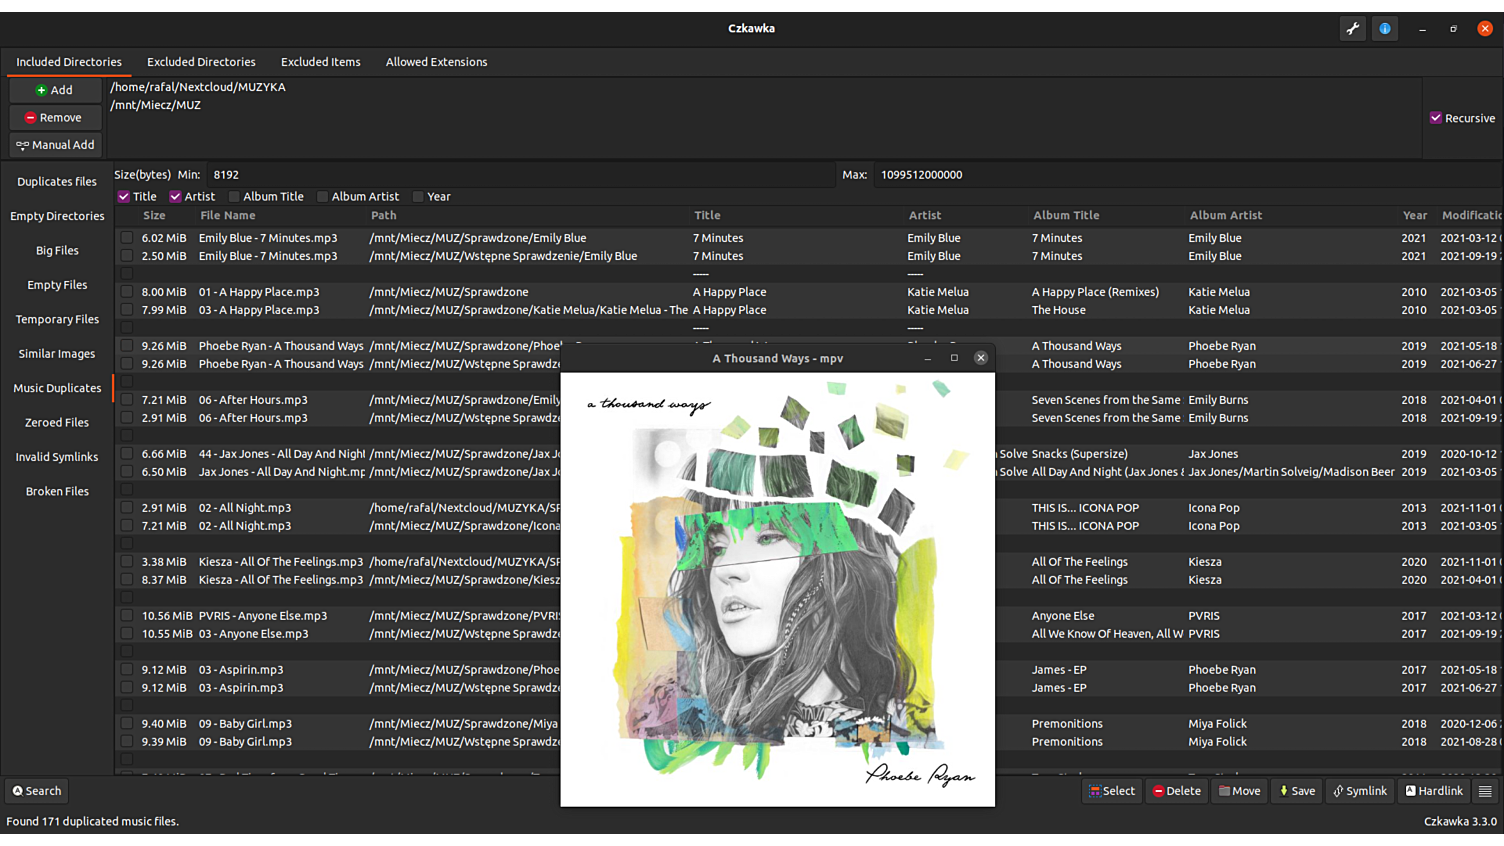
Task: Check the 6.02 MiB Emily Blue row checkbox
Action: (x=127, y=238)
